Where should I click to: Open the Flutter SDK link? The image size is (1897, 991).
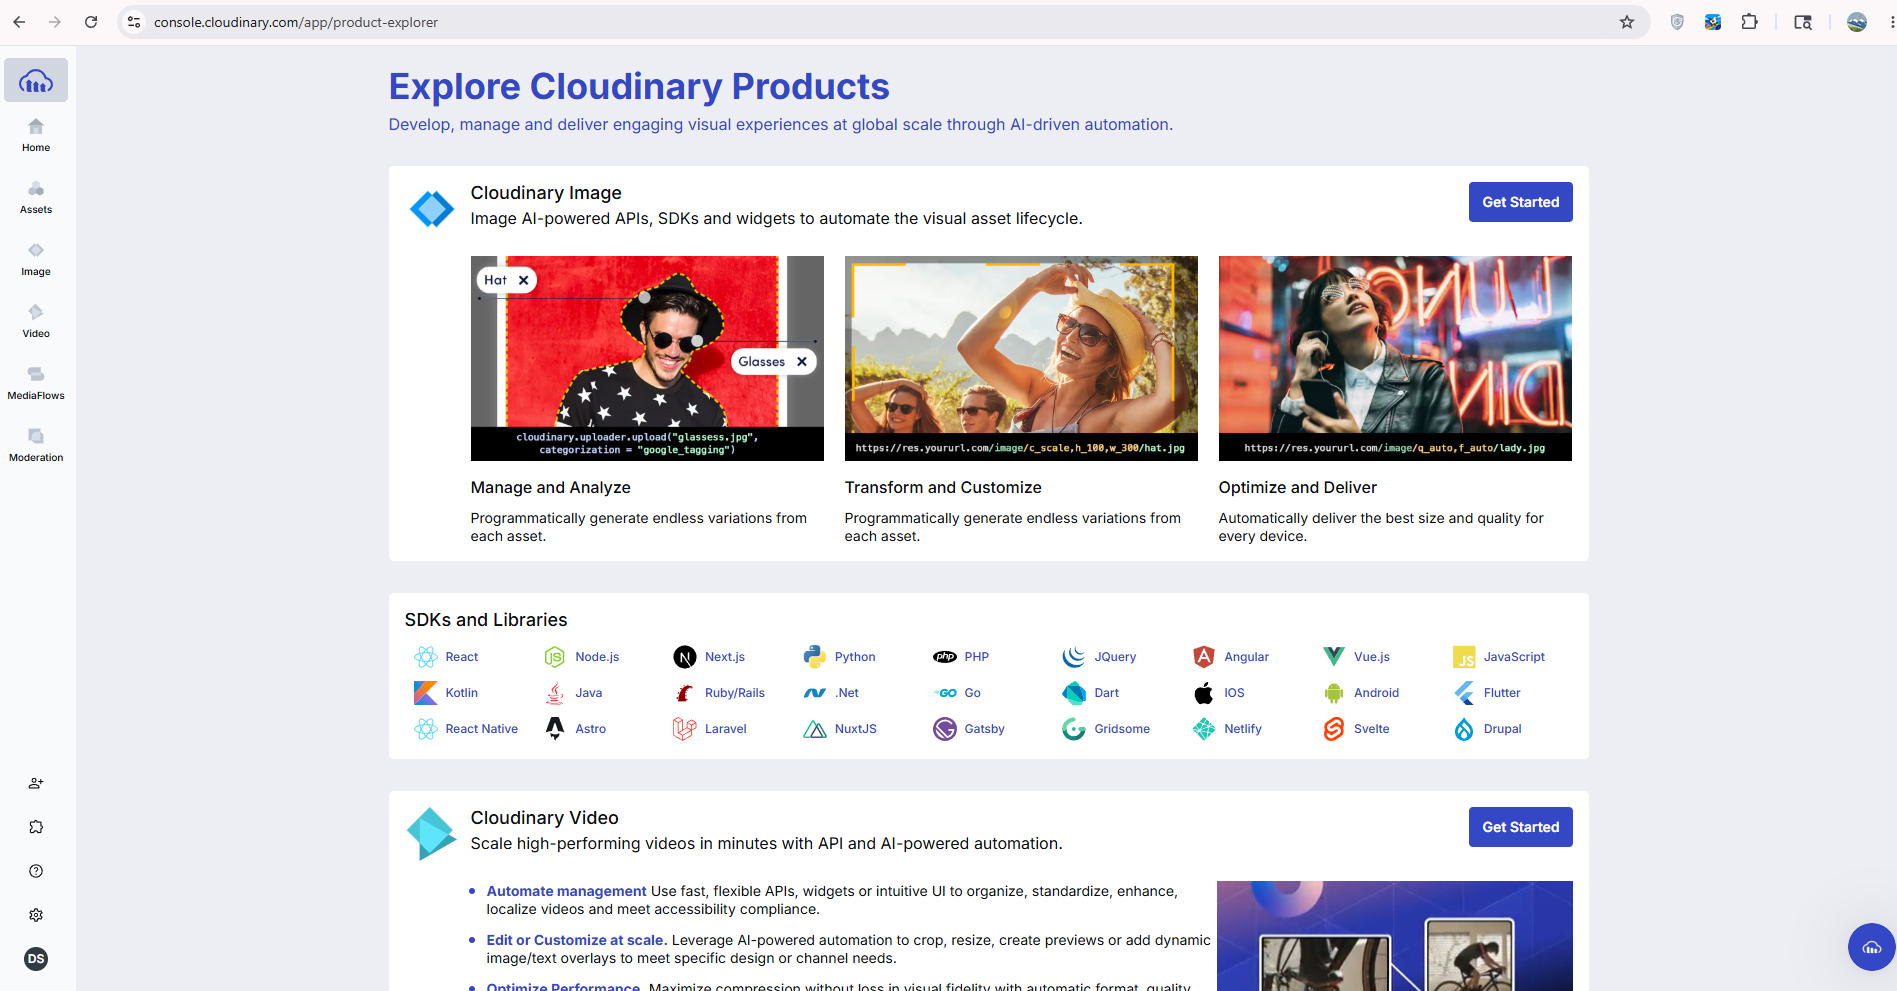1502,693
